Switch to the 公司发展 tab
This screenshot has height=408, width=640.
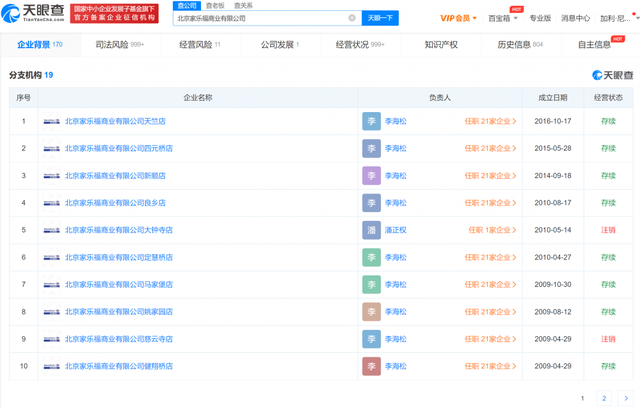pyautogui.click(x=280, y=44)
